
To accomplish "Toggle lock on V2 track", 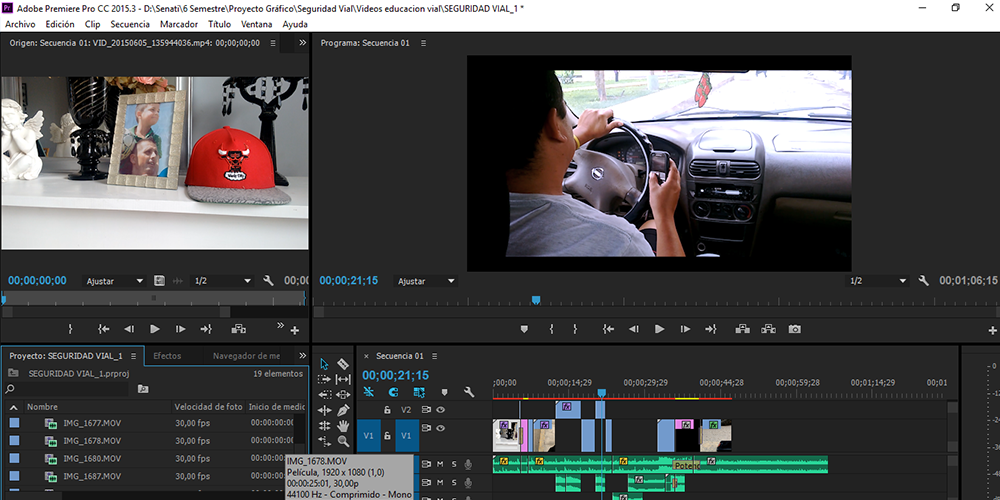I will [386, 410].
